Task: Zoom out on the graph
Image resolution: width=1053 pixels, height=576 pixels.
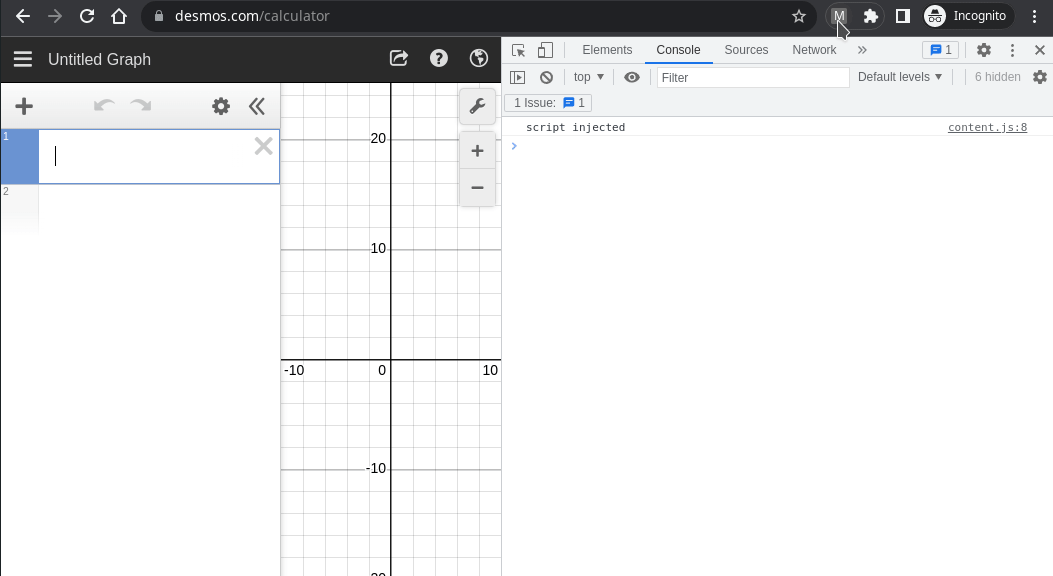Action: 477,187
